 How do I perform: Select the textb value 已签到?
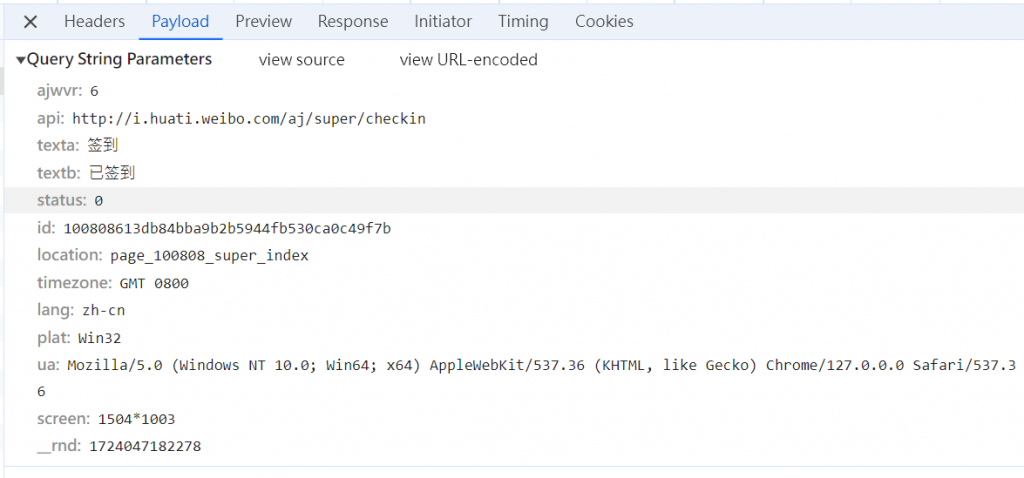112,173
